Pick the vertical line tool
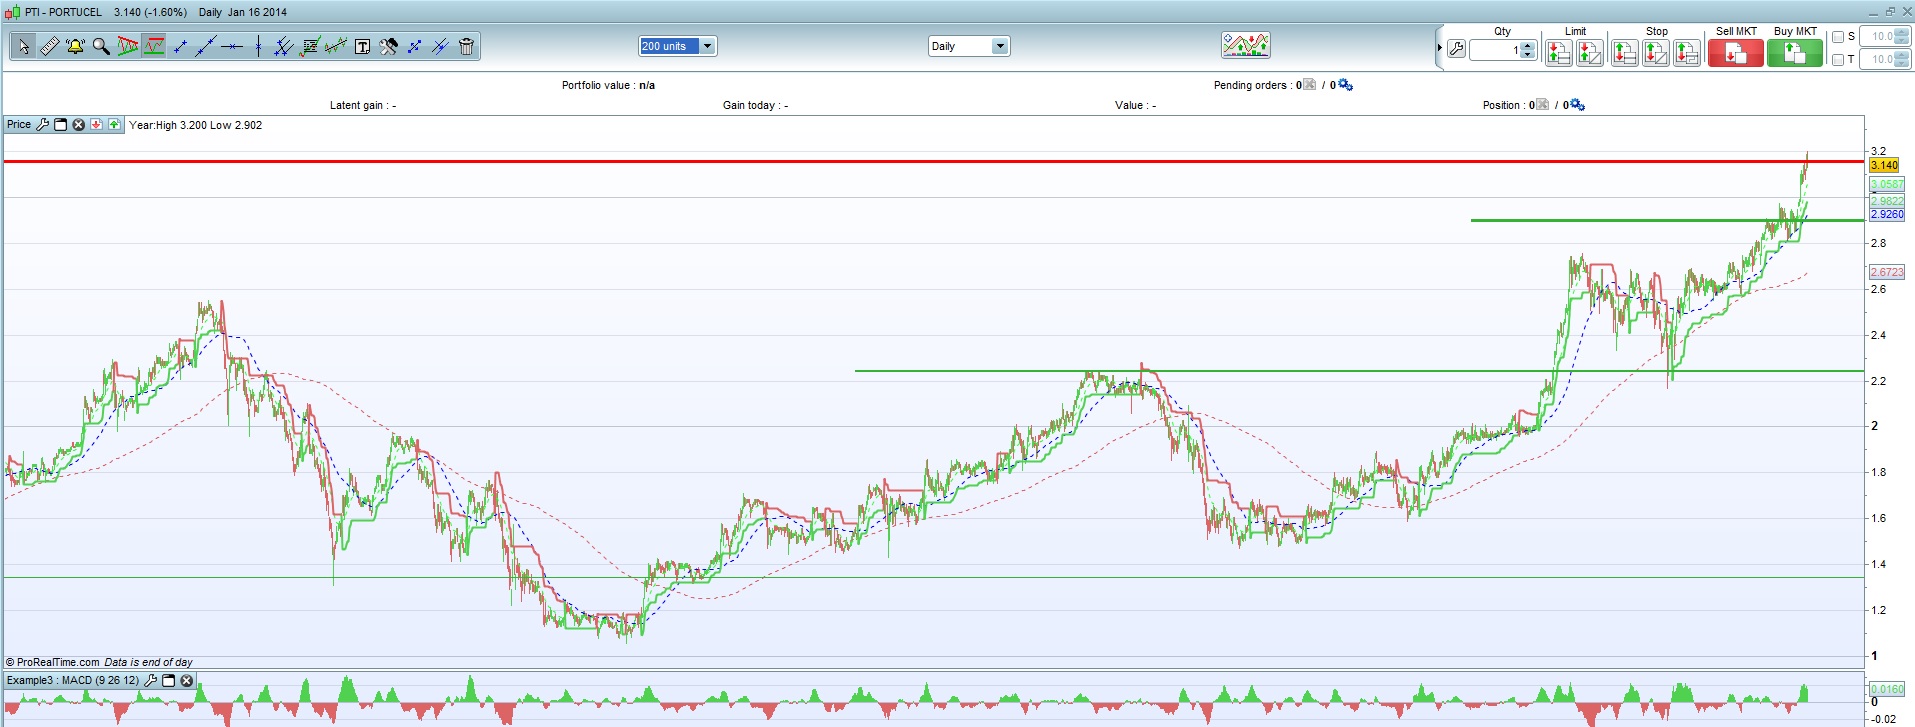Screen dimensions: 1915x727 [258, 46]
